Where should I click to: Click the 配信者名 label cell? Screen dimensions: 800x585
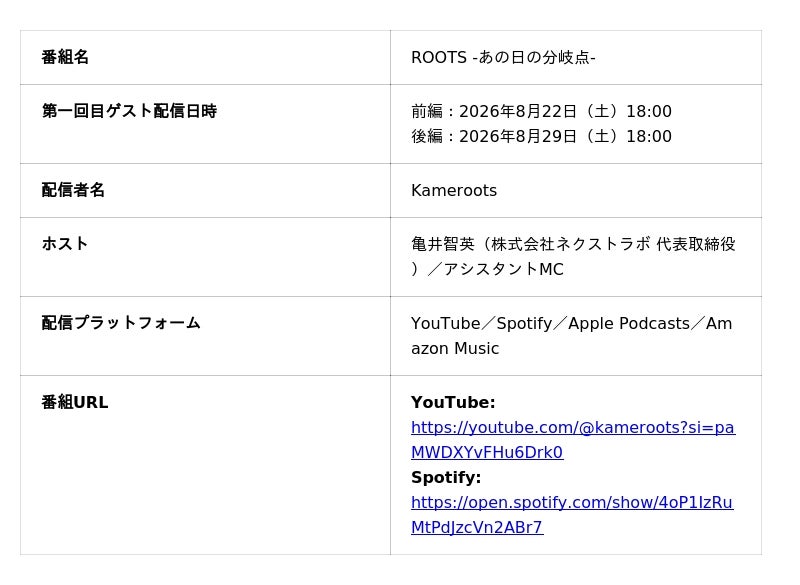coord(205,190)
